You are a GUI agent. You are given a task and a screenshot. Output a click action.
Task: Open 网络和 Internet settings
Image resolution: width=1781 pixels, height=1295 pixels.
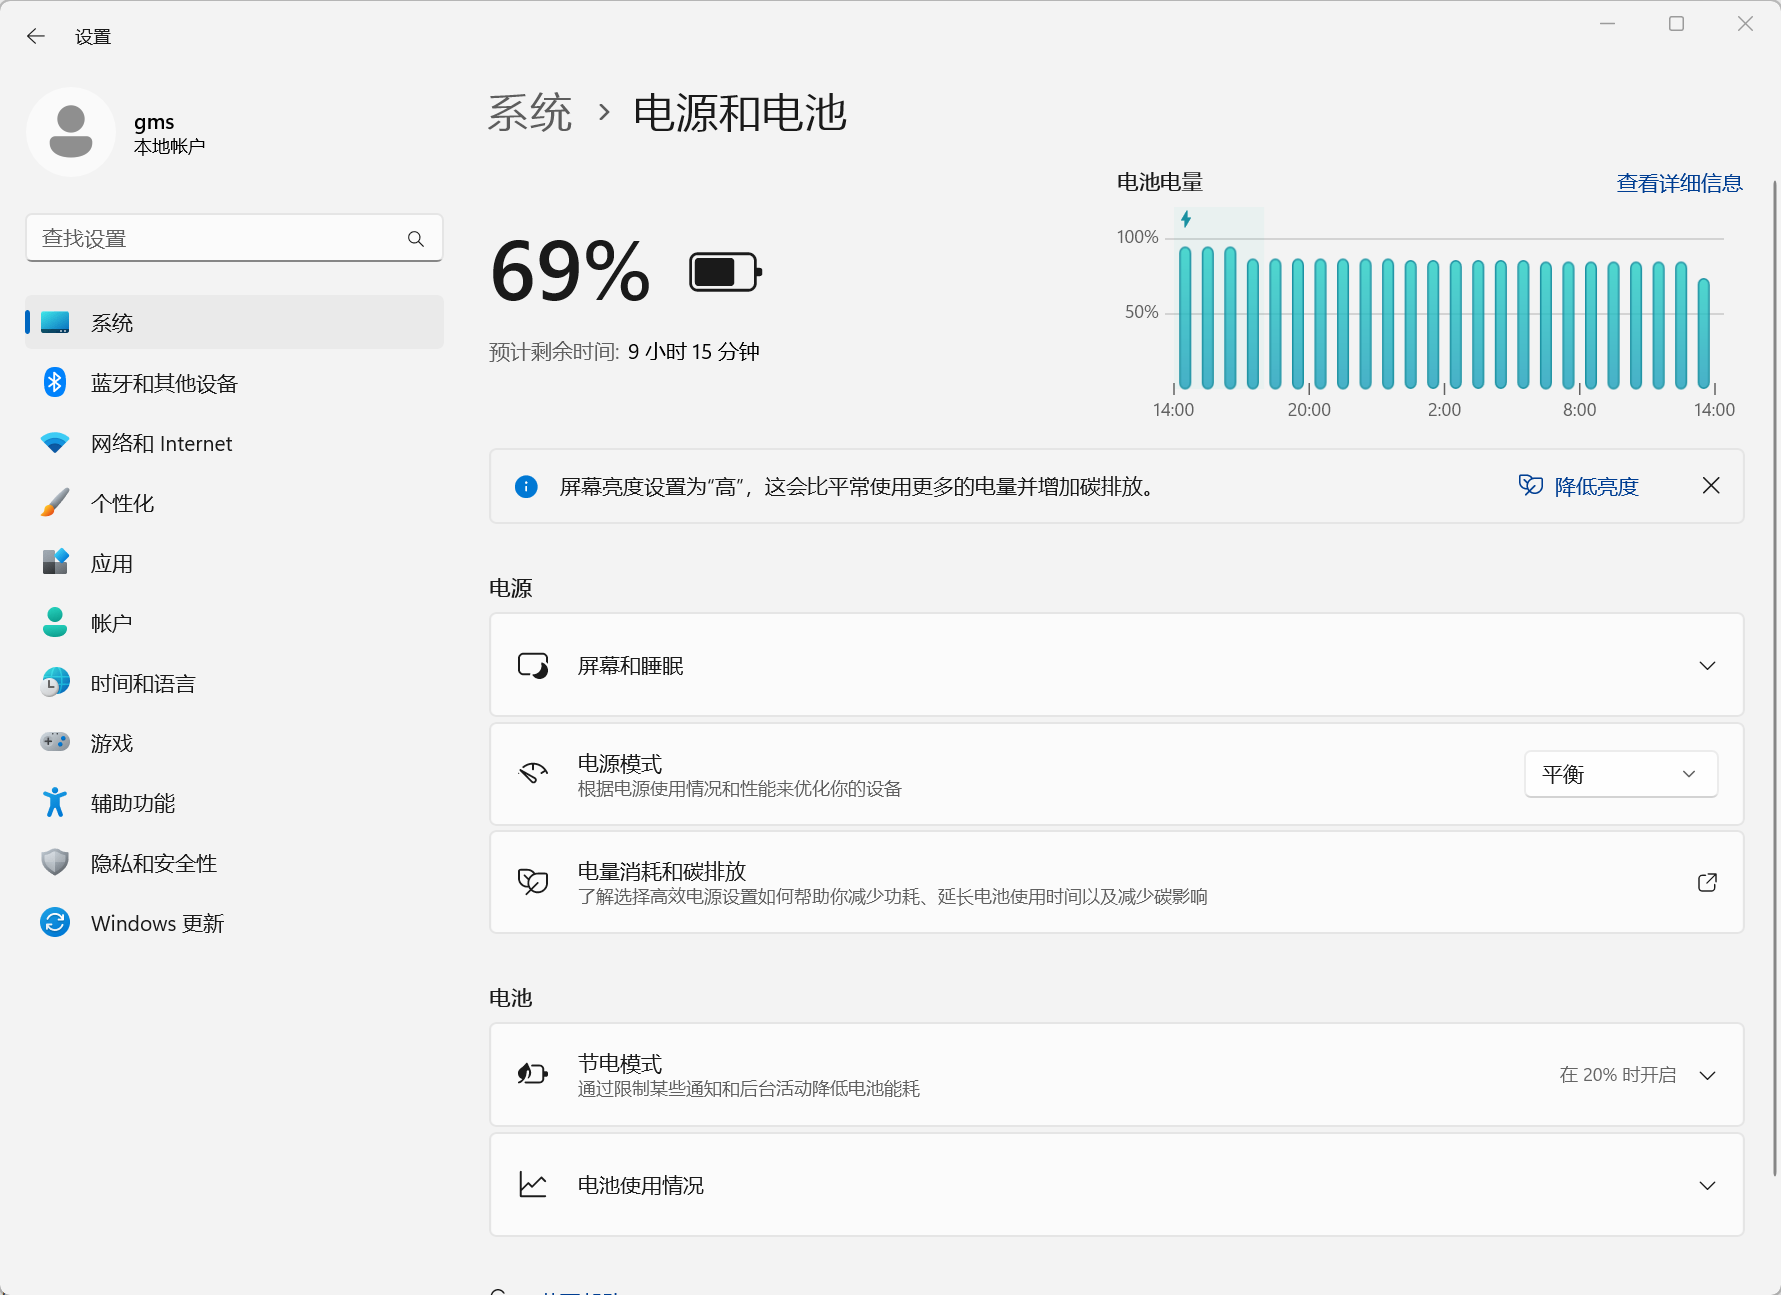[234, 443]
